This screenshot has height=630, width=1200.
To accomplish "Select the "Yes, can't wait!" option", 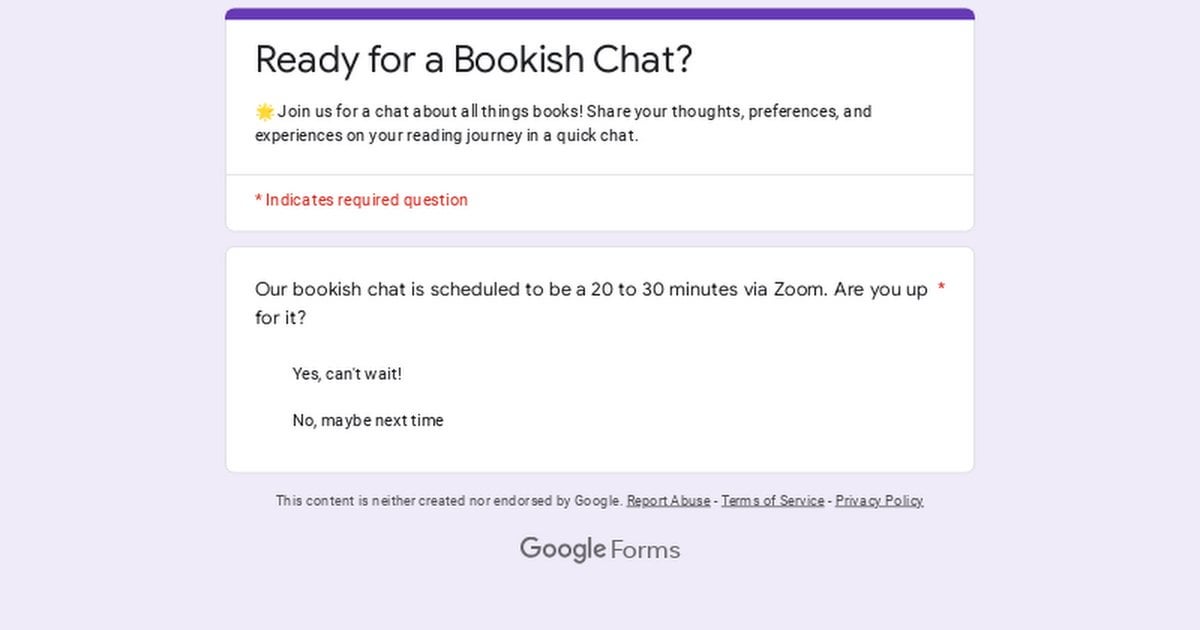I will click(347, 374).
